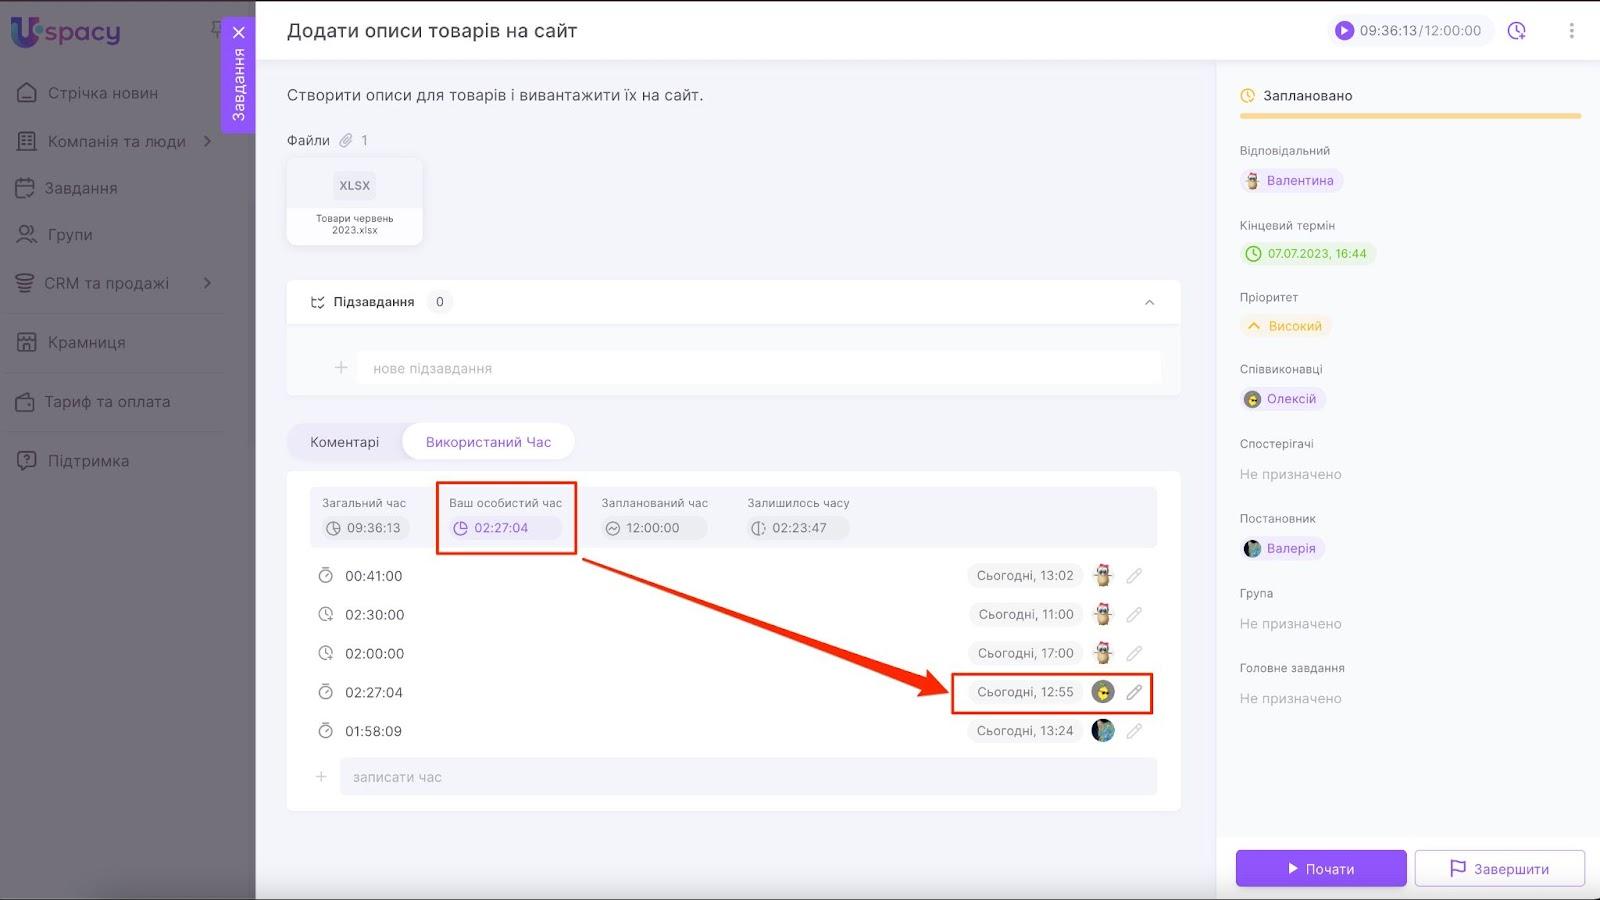Expand CRM та продажі submenu
The image size is (1600, 900).
pyautogui.click(x=207, y=283)
